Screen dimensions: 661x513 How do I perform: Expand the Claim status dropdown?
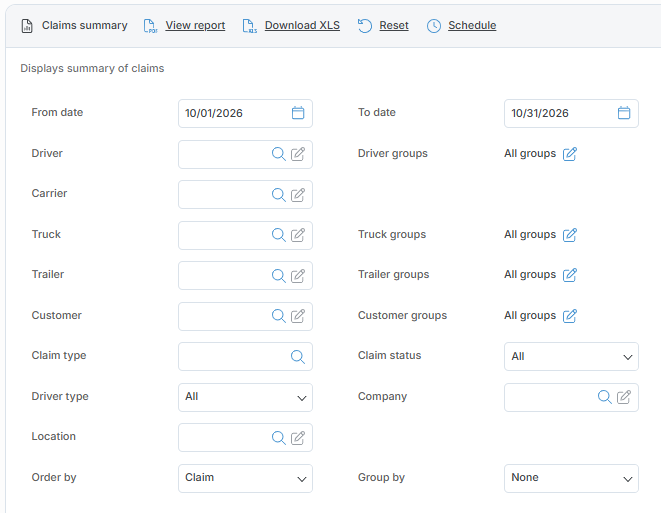coord(571,357)
